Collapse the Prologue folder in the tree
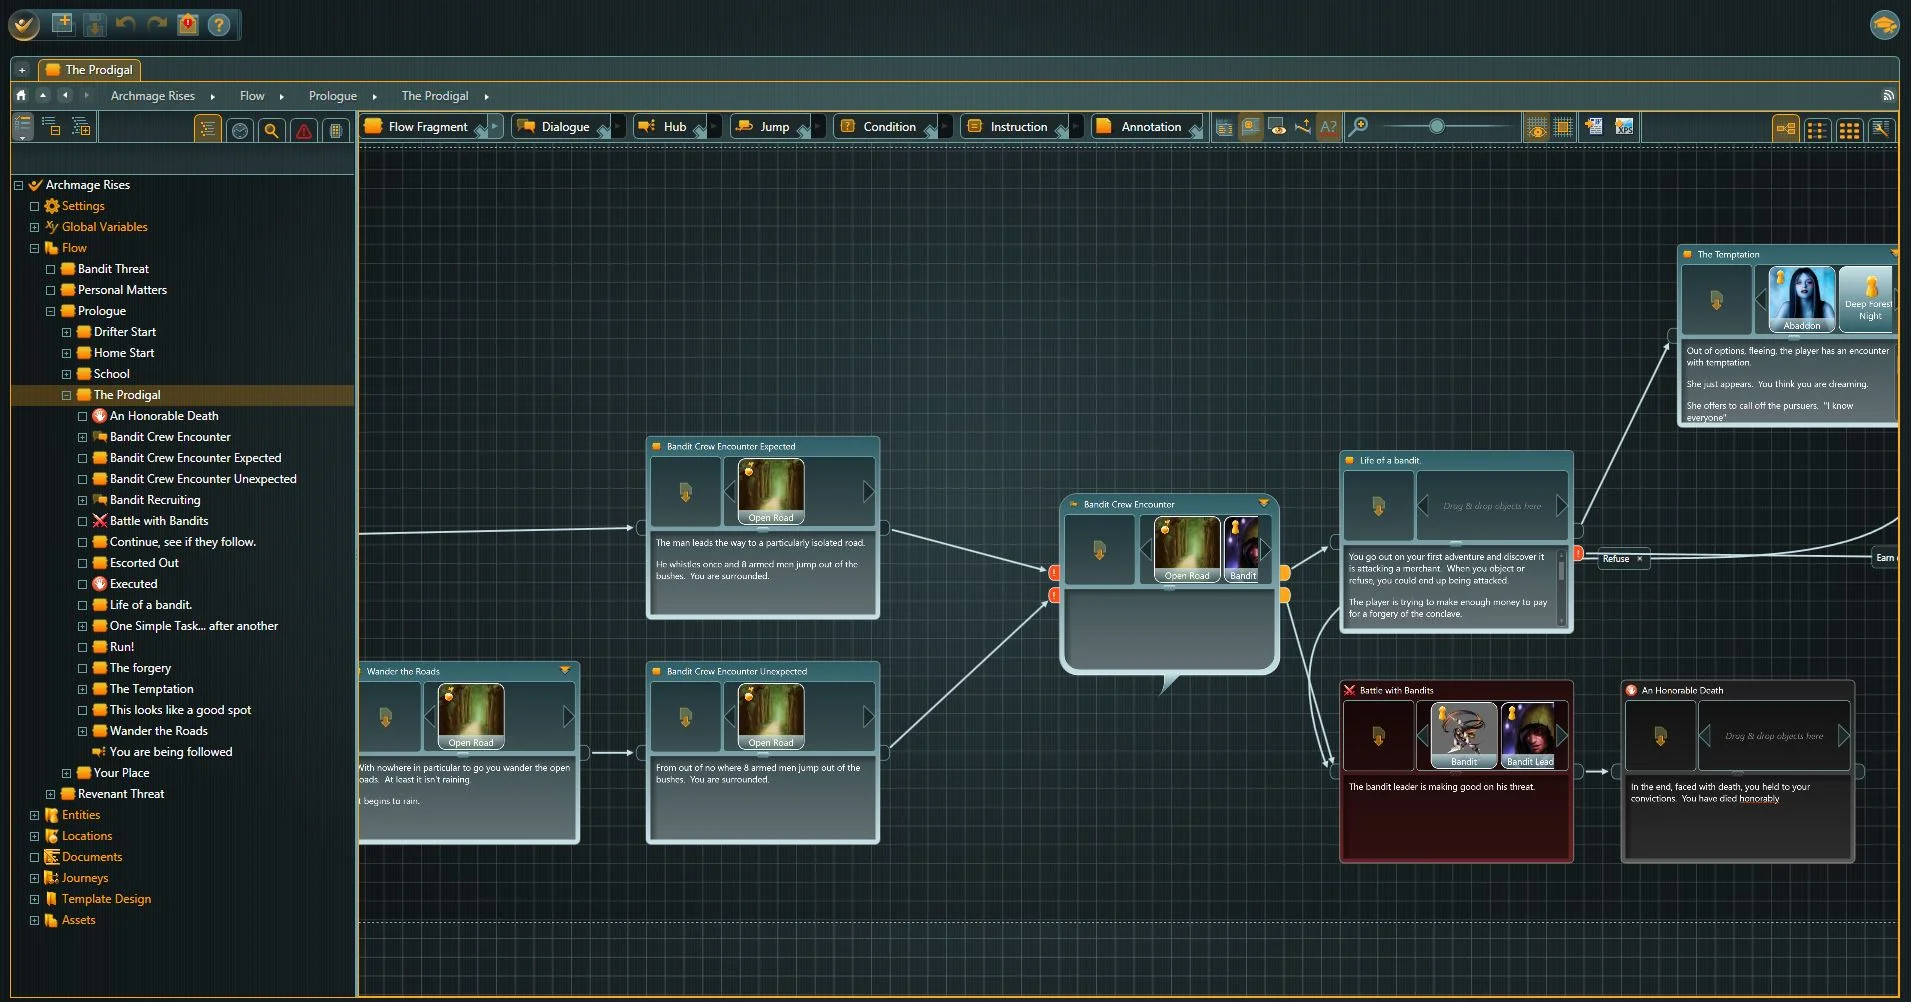 (x=50, y=311)
